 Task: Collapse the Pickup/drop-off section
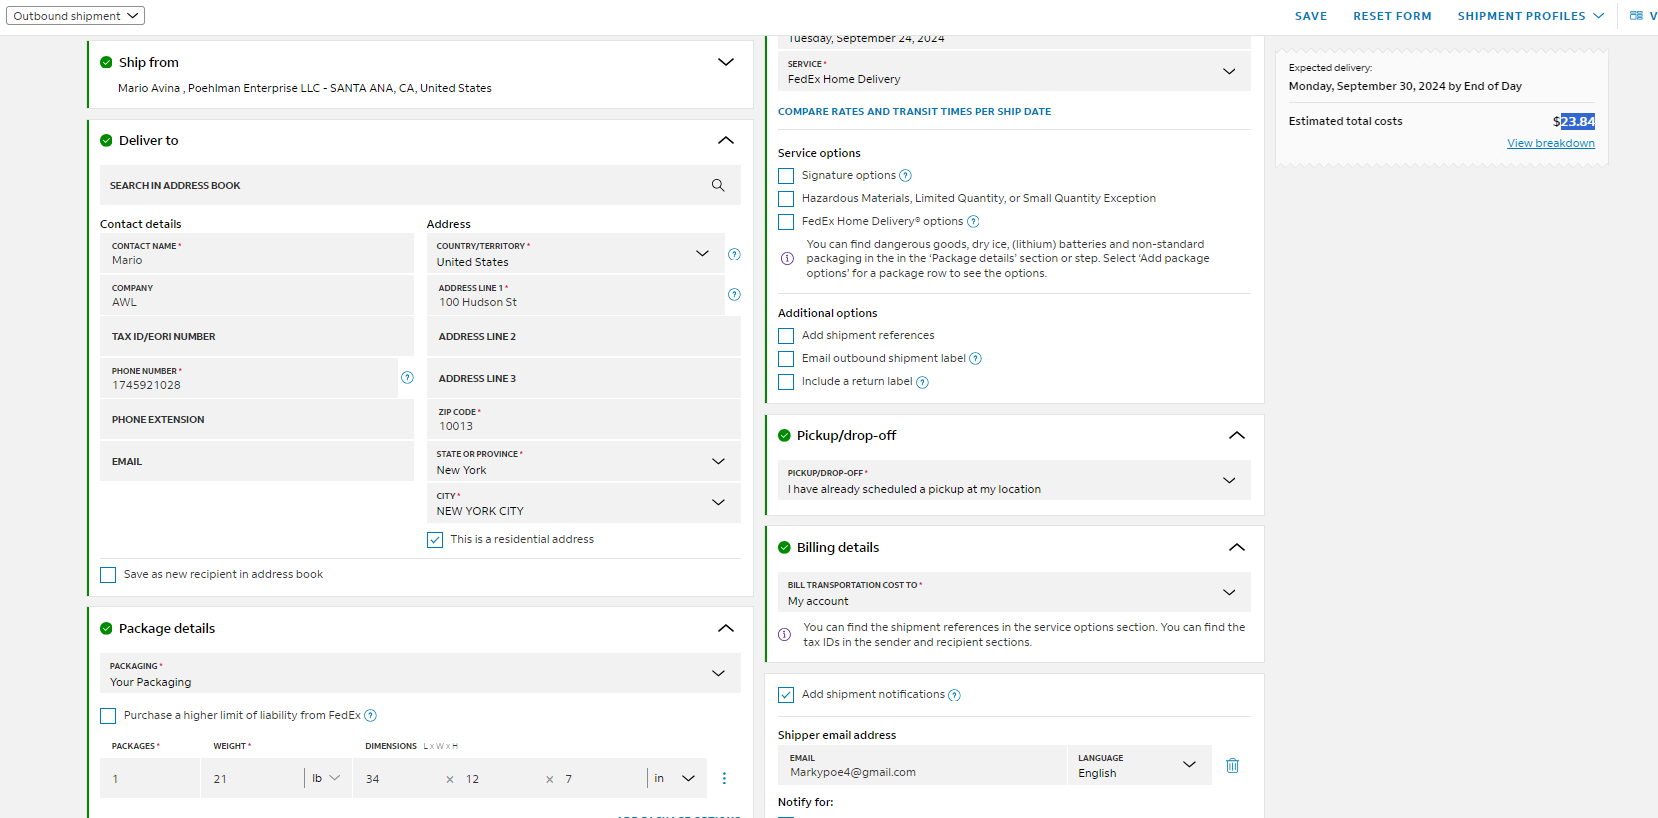pyautogui.click(x=1237, y=435)
